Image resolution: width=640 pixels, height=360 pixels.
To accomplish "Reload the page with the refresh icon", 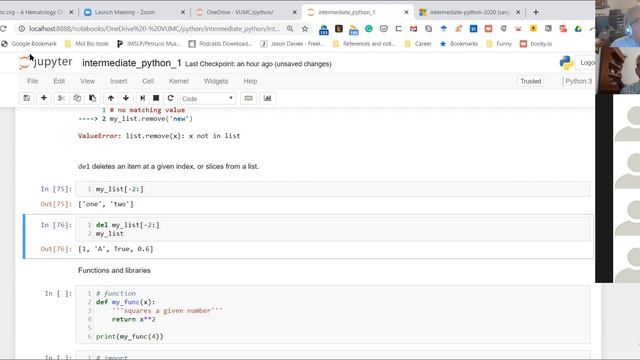I will tap(3, 29).
